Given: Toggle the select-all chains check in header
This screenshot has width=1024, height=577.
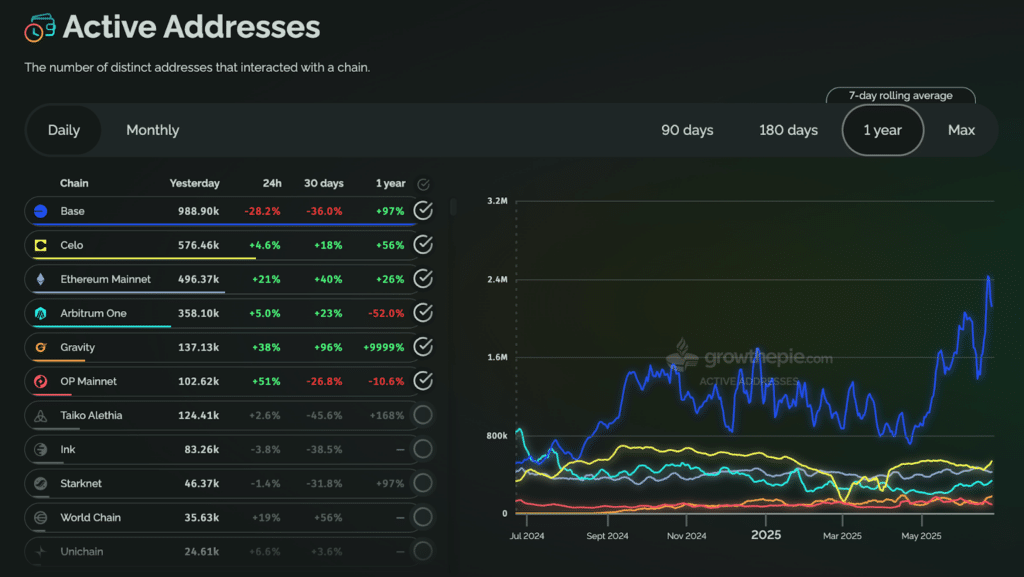Looking at the screenshot, I should click(x=423, y=184).
